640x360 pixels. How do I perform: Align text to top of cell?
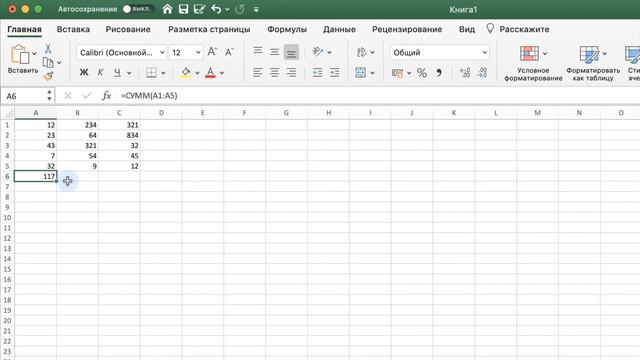coord(258,51)
